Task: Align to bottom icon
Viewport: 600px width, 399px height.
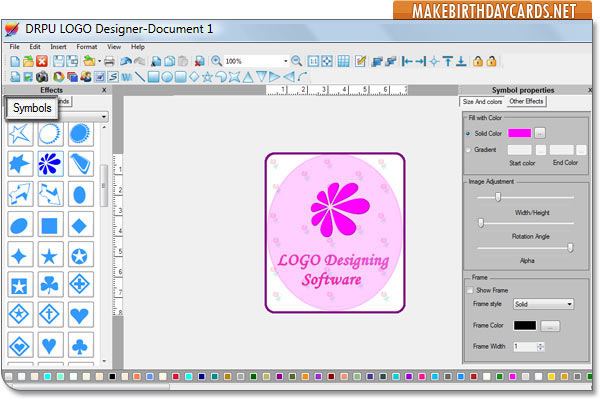Action: (461, 61)
